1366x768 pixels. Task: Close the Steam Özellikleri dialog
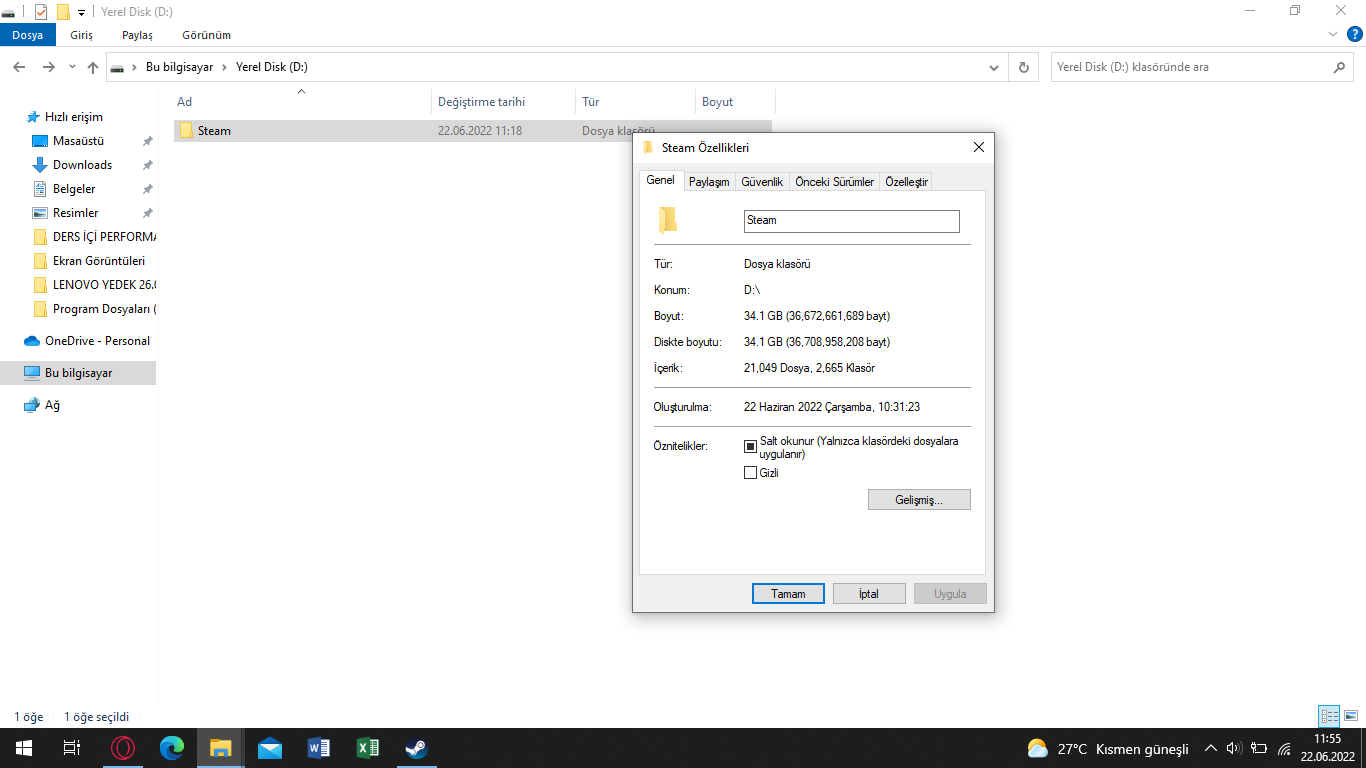point(979,148)
